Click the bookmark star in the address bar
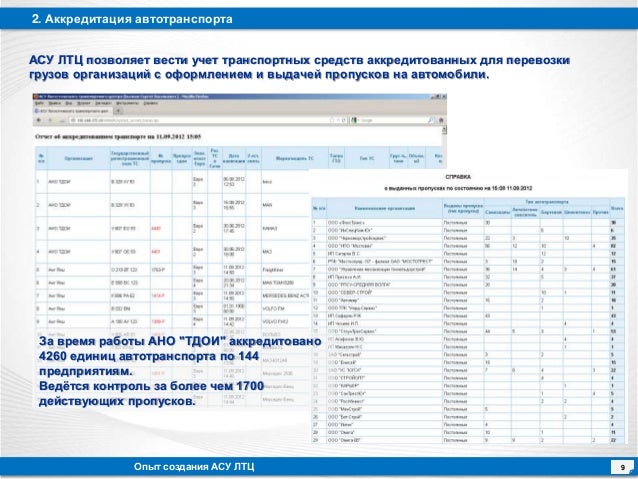 pos(332,120)
